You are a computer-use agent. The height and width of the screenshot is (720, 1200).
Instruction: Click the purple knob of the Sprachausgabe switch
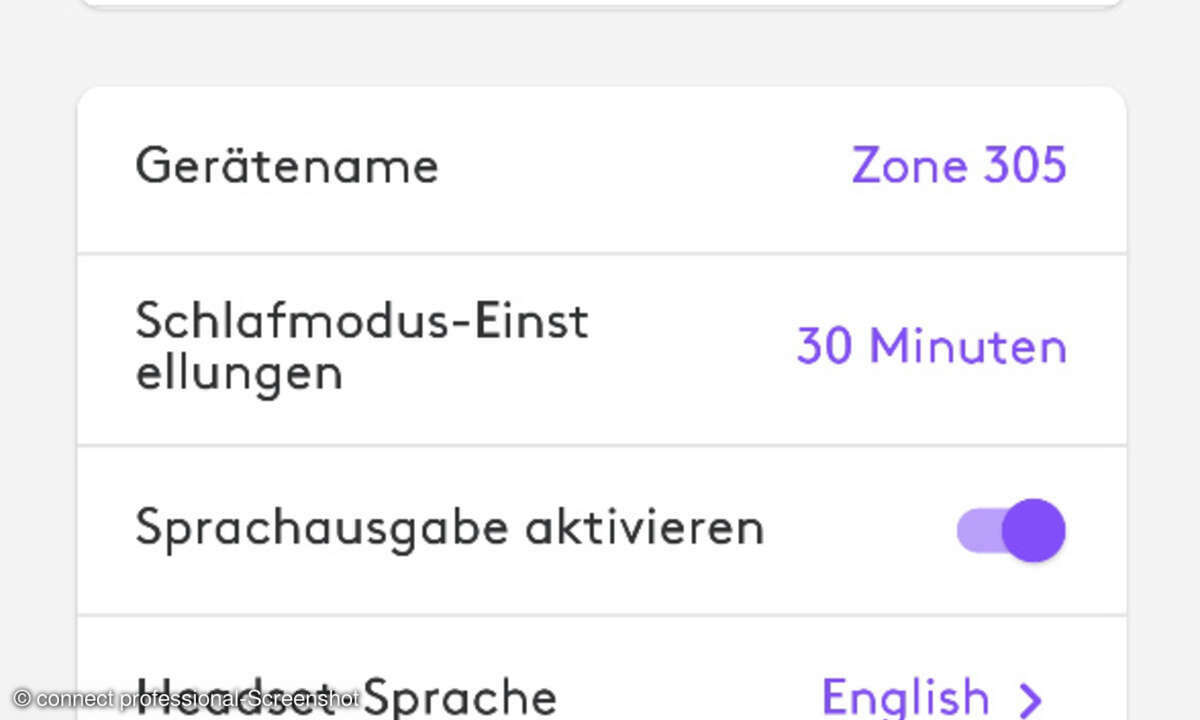(x=1034, y=530)
